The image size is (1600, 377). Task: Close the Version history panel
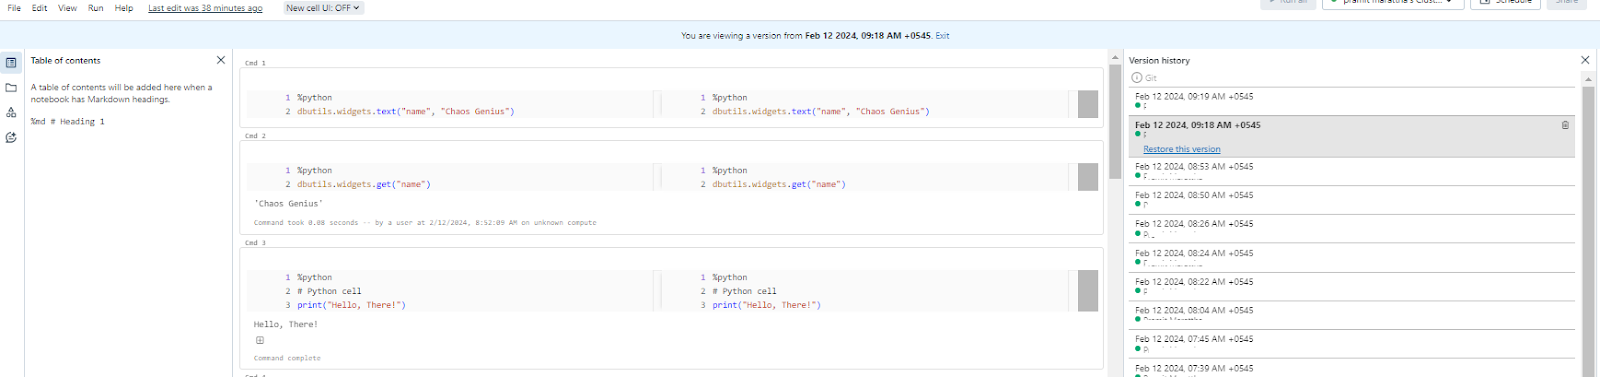[x=1585, y=60]
